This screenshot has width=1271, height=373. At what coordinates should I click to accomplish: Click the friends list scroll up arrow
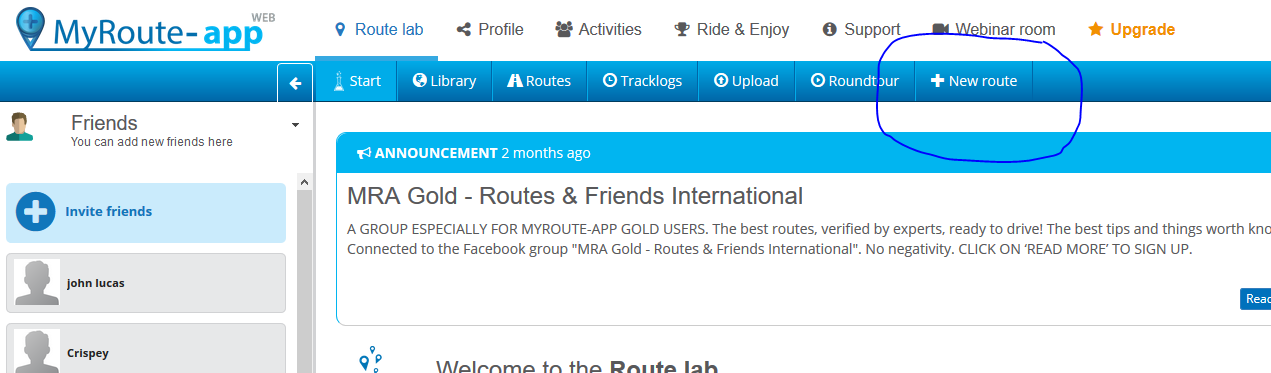(x=305, y=182)
